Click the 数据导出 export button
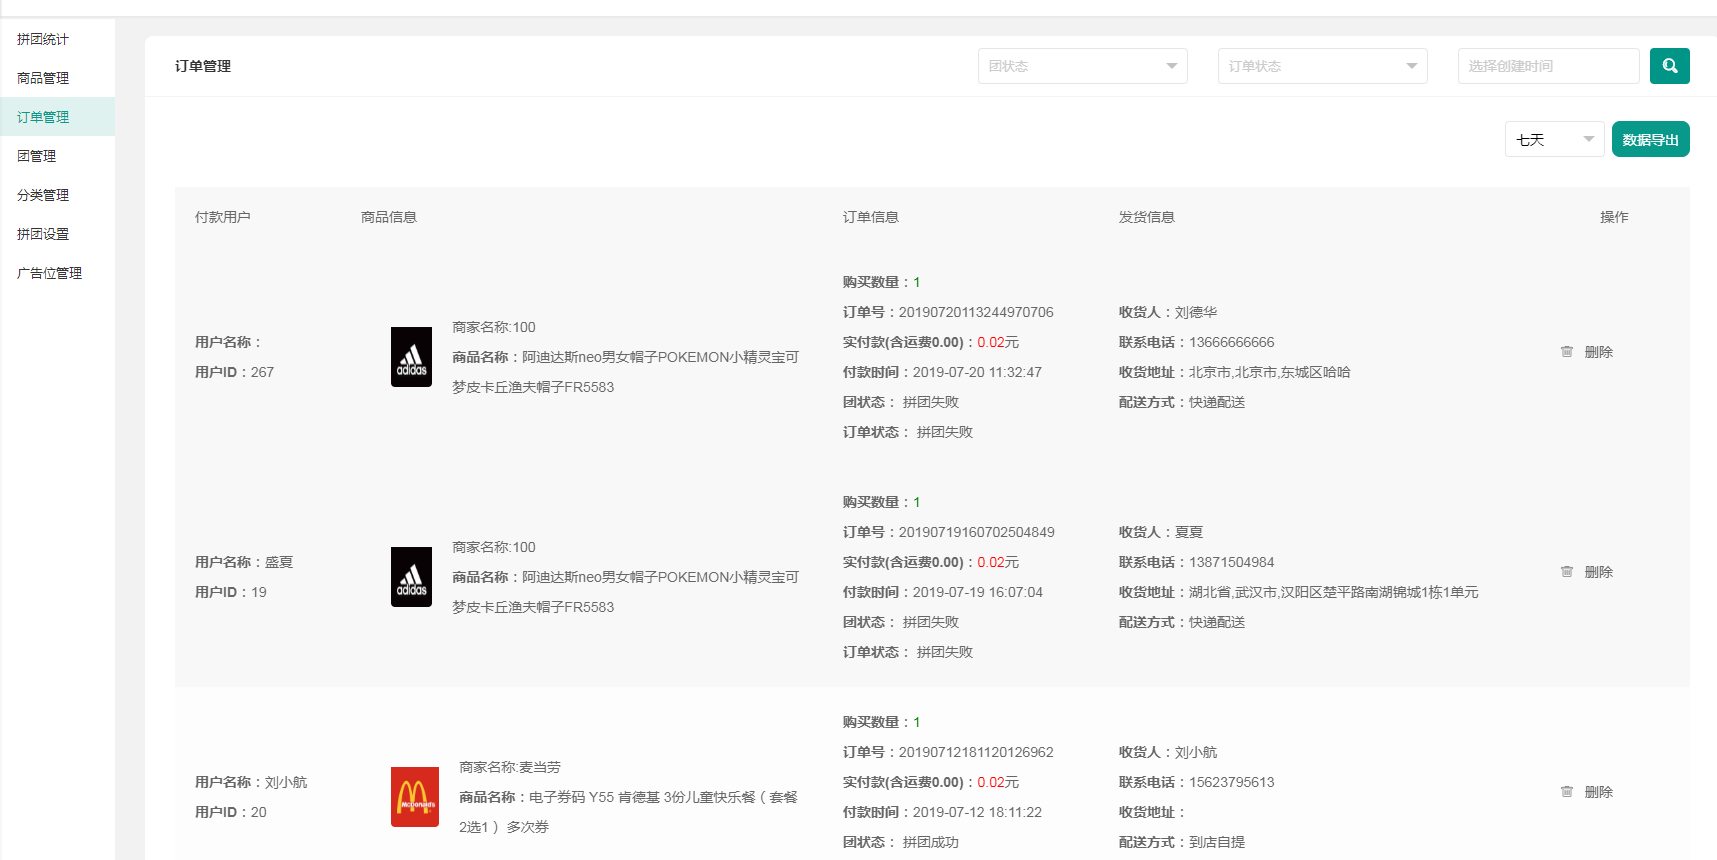The width and height of the screenshot is (1717, 860). 1650,140
